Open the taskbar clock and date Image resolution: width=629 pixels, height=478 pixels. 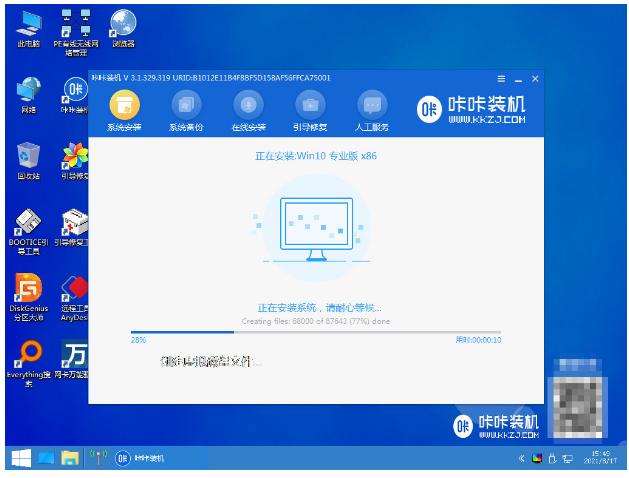click(600, 458)
